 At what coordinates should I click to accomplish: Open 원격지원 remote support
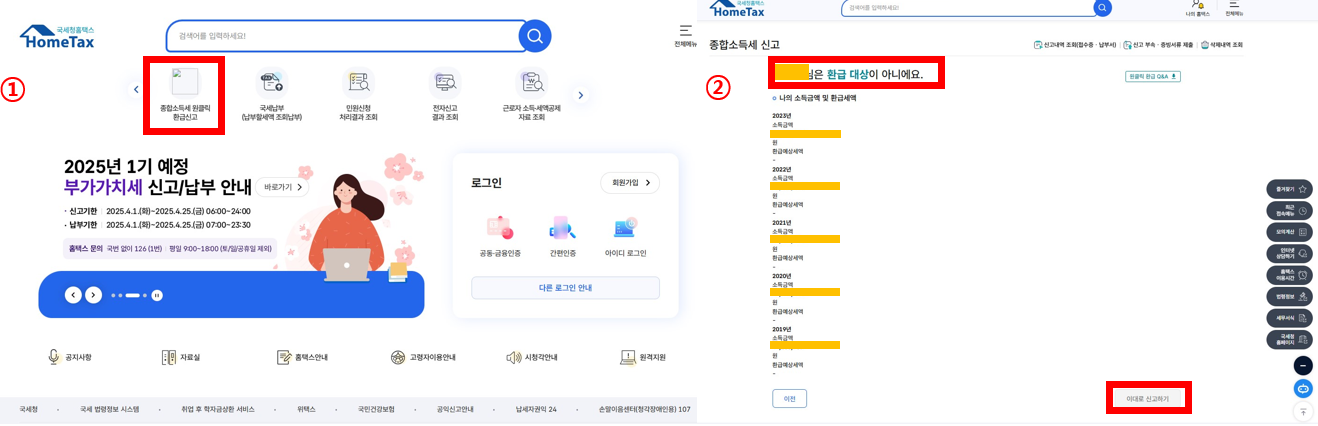pyautogui.click(x=643, y=357)
